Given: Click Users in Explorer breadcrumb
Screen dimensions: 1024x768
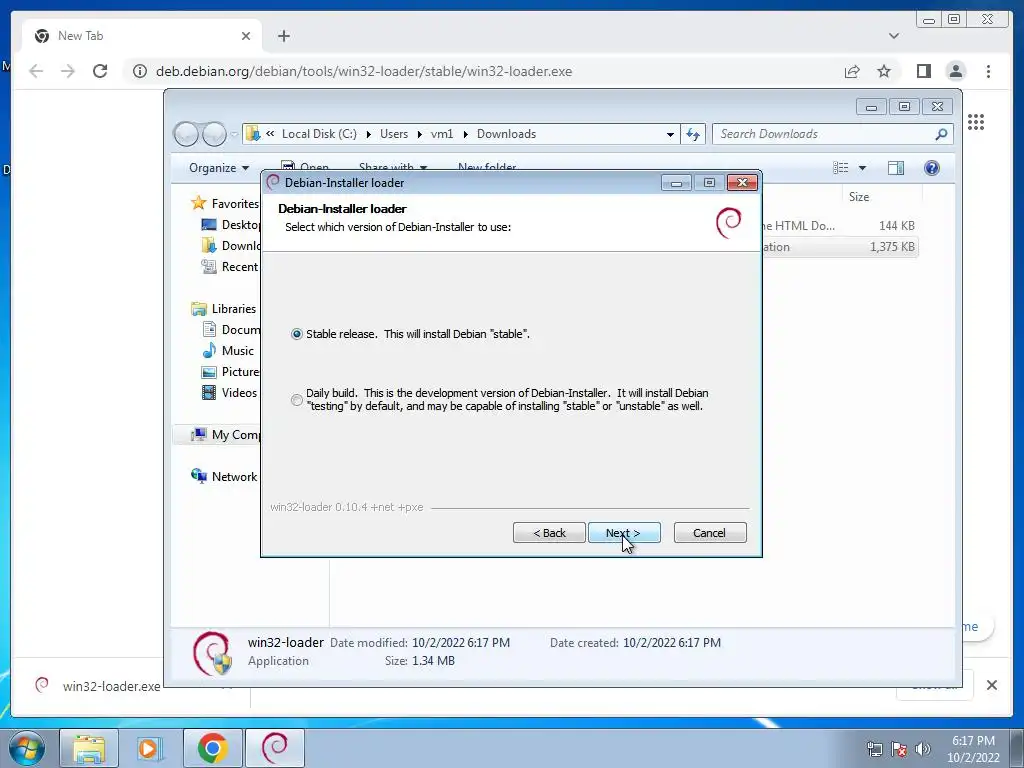Looking at the screenshot, I should [394, 134].
